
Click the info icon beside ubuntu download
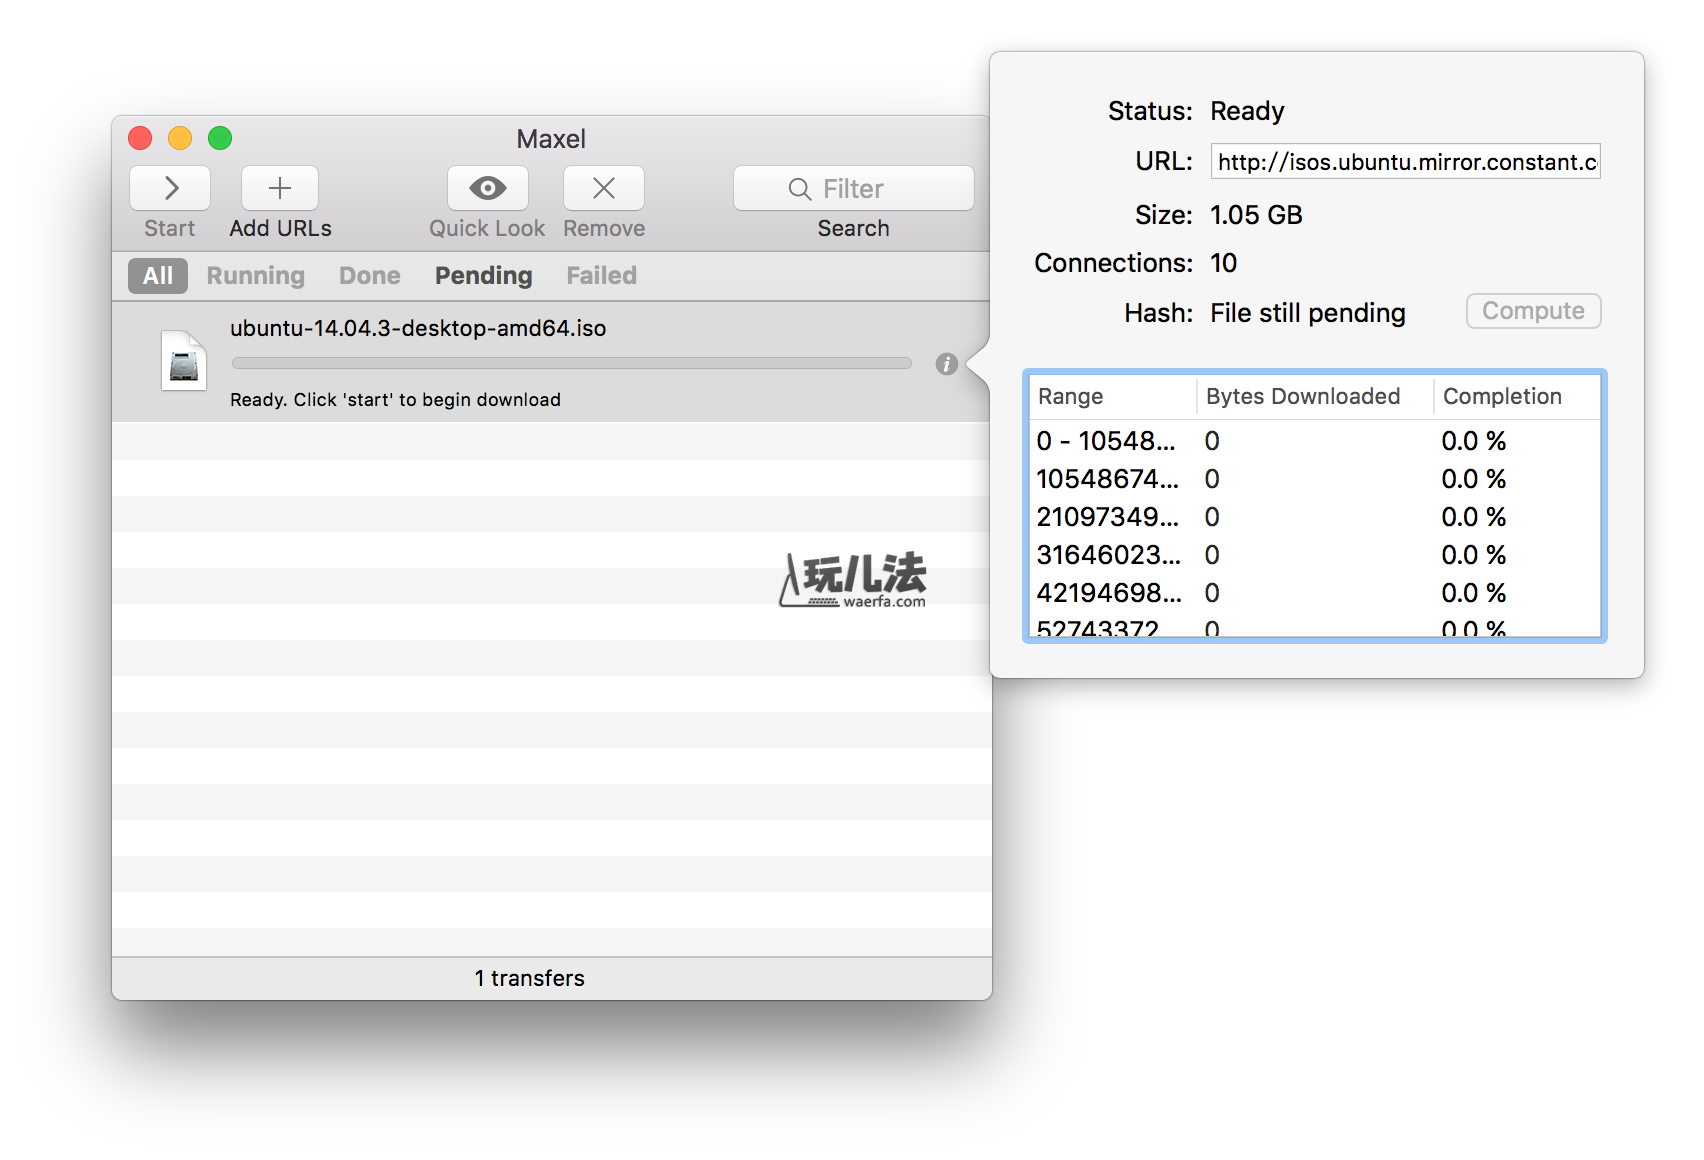click(x=947, y=364)
